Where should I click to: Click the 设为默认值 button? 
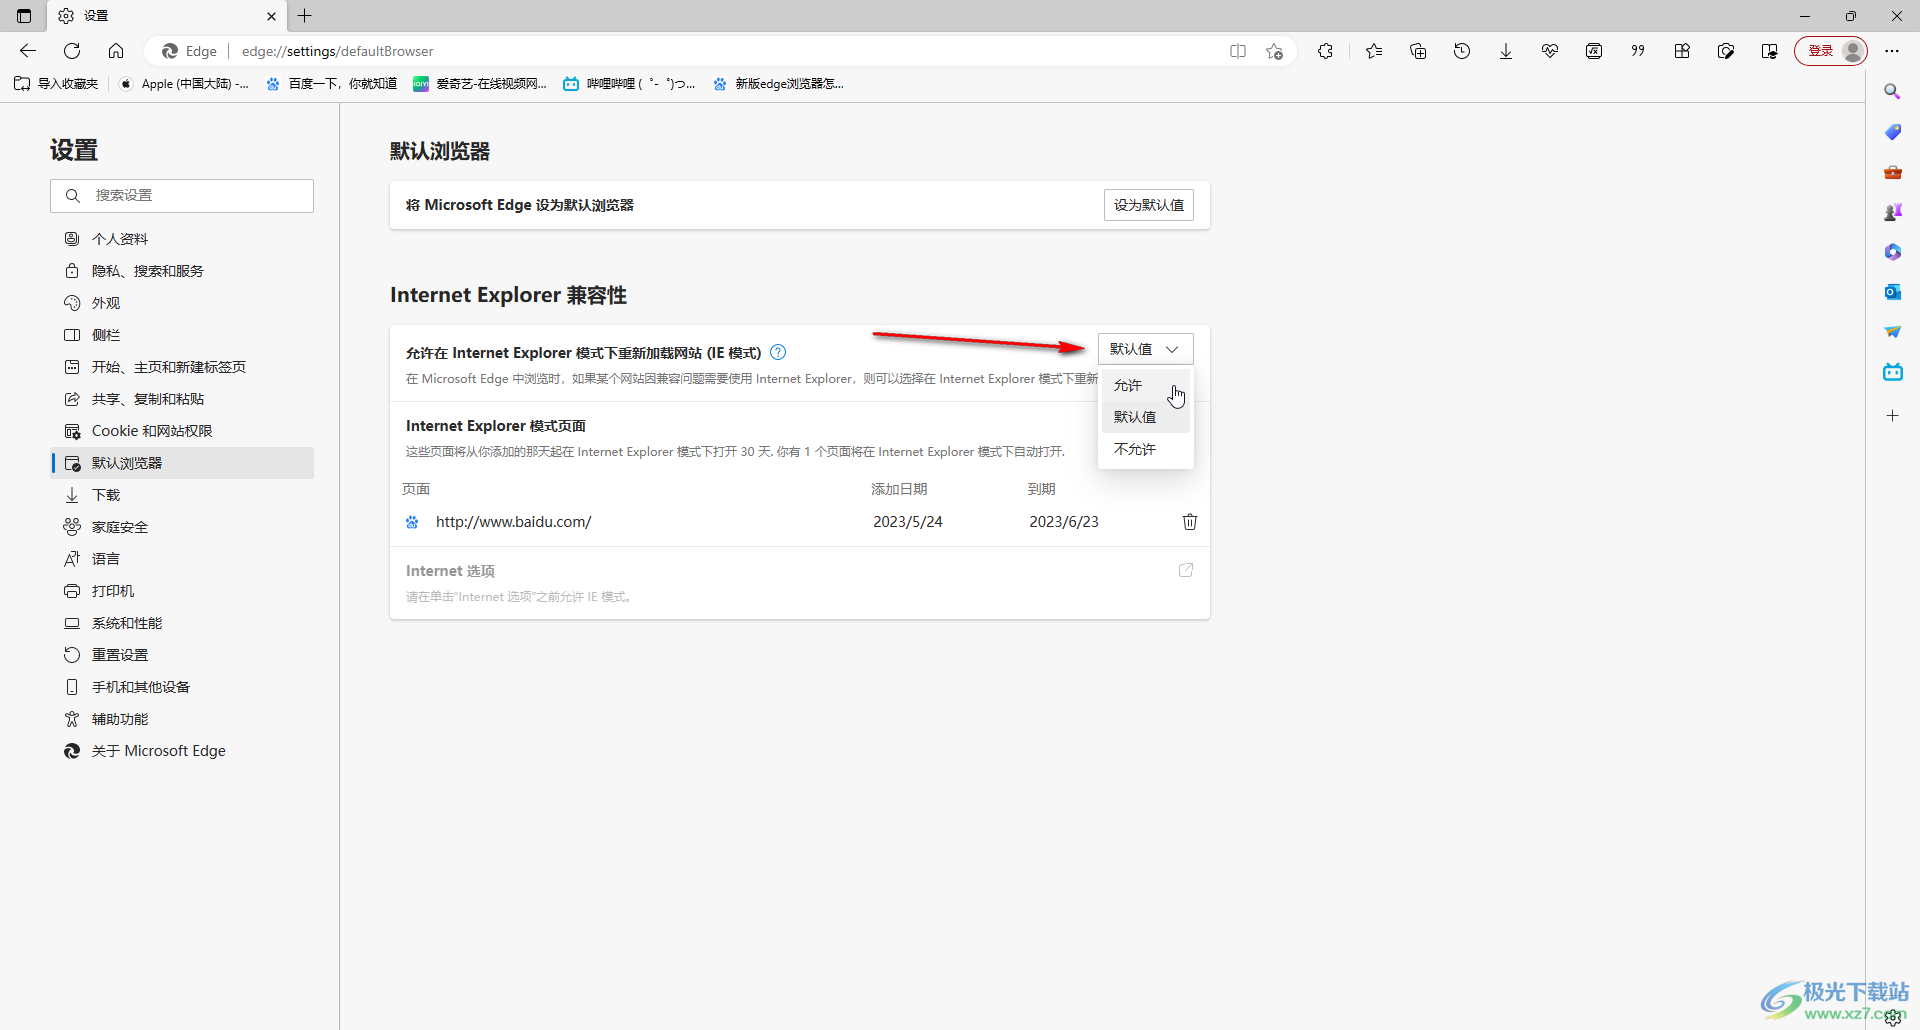1148,205
